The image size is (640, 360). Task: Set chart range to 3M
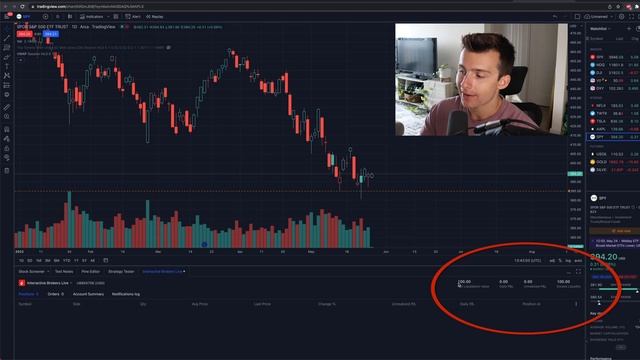pos(47,260)
